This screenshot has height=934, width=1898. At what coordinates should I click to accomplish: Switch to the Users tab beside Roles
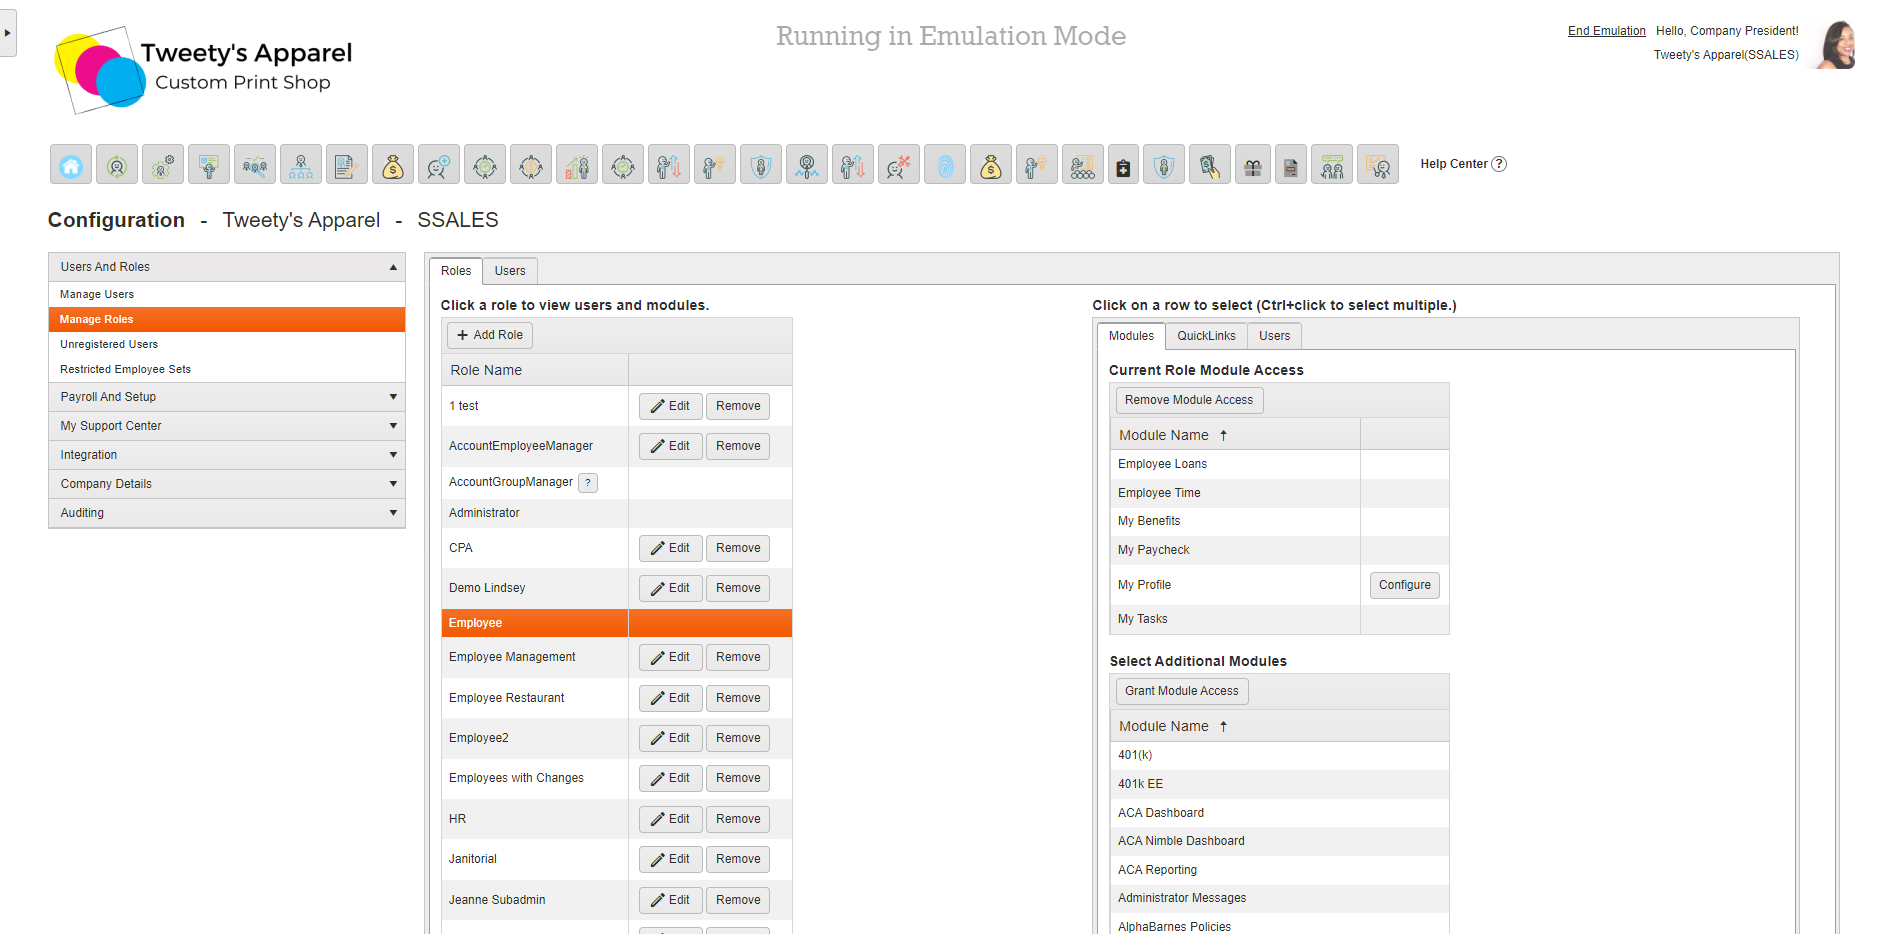pos(510,271)
